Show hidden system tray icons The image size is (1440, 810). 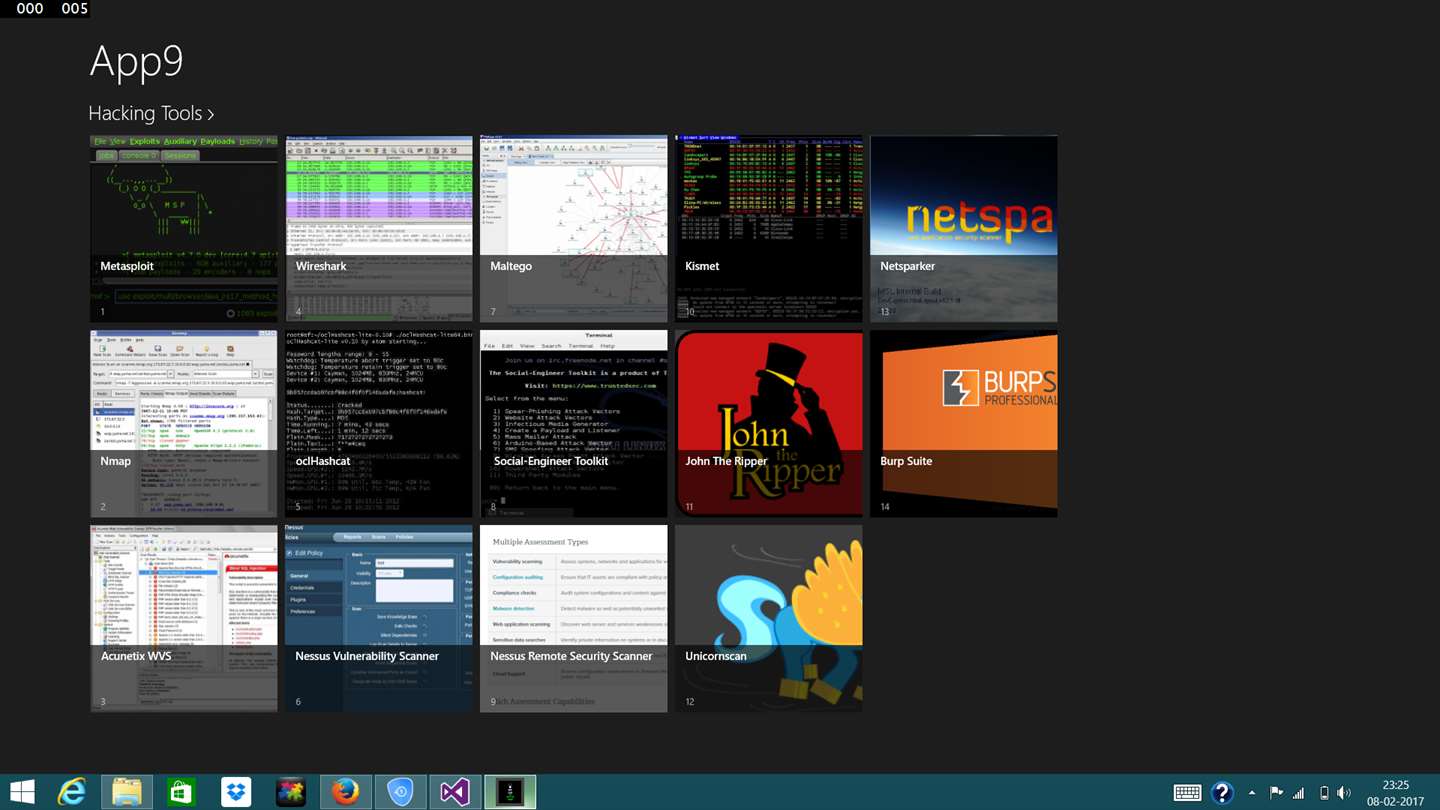[1252, 793]
